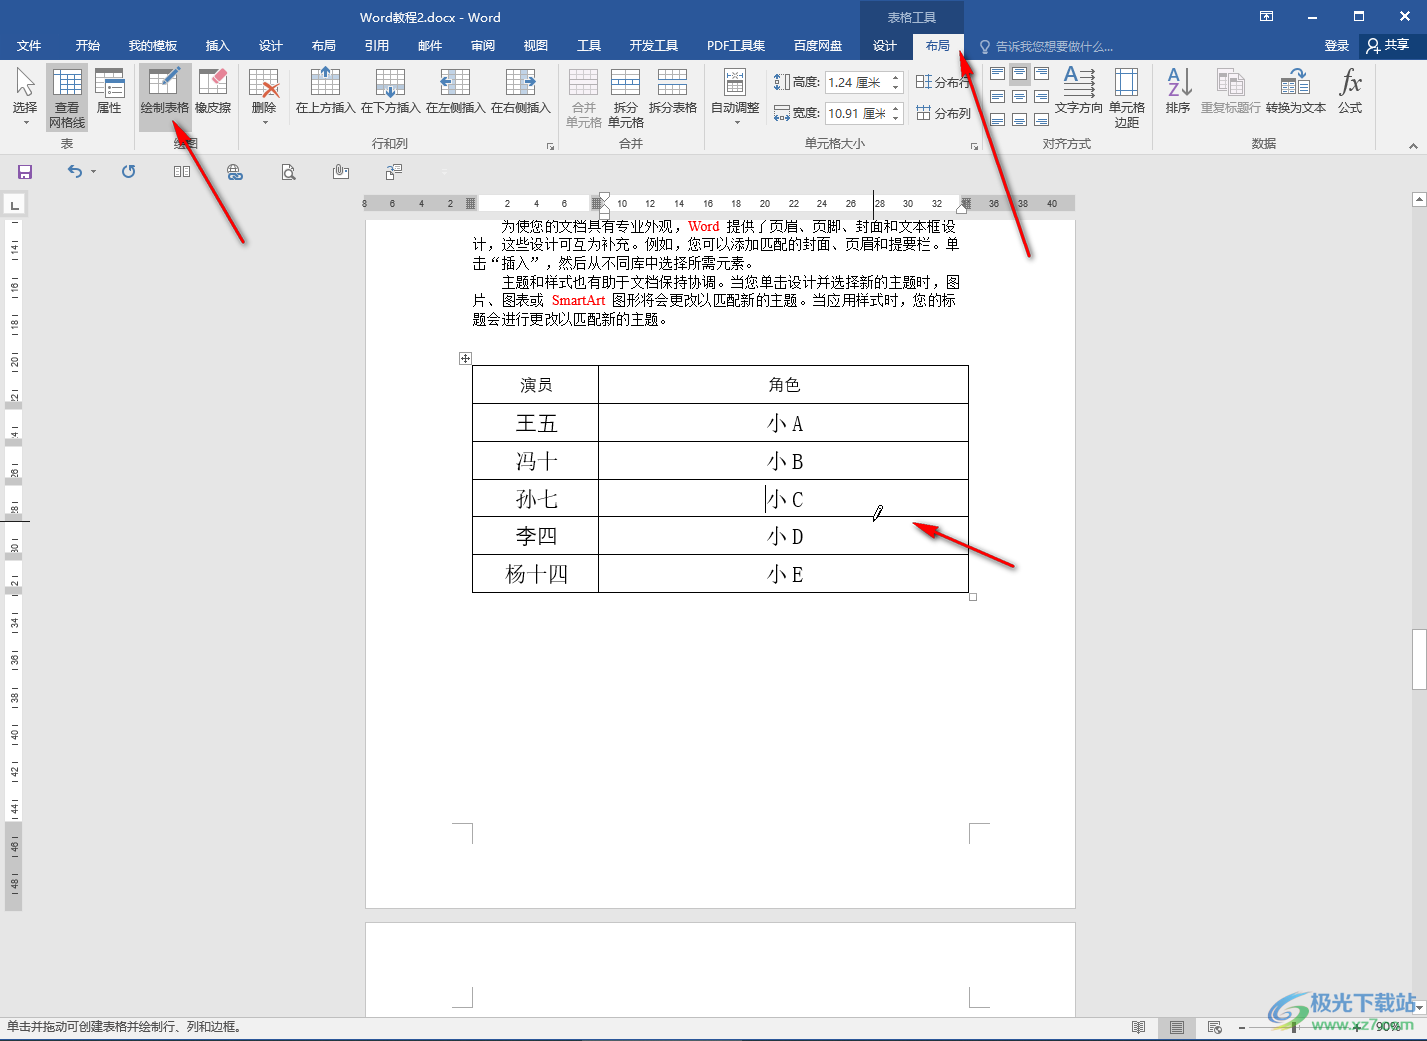This screenshot has height=1041, width=1427.
Task: Toggle View Gridlines (查看网格线)
Action: [x=67, y=96]
